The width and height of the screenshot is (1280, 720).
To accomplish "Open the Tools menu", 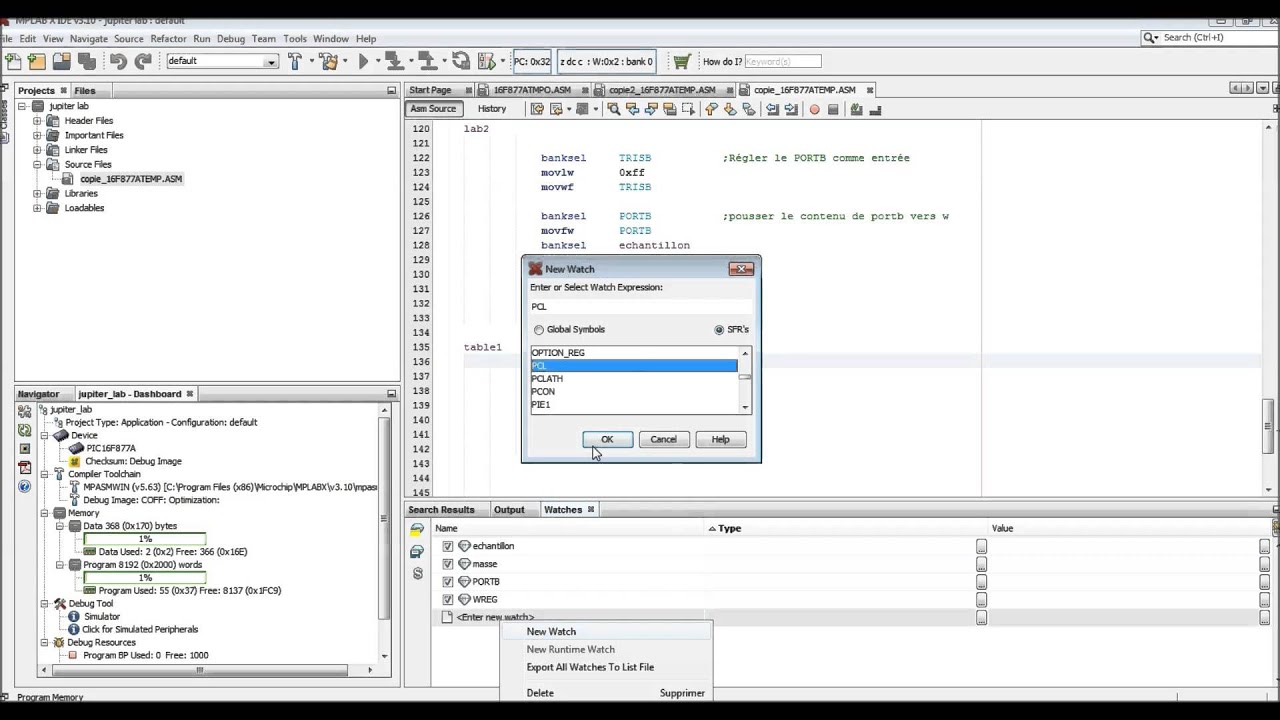I will [x=295, y=39].
